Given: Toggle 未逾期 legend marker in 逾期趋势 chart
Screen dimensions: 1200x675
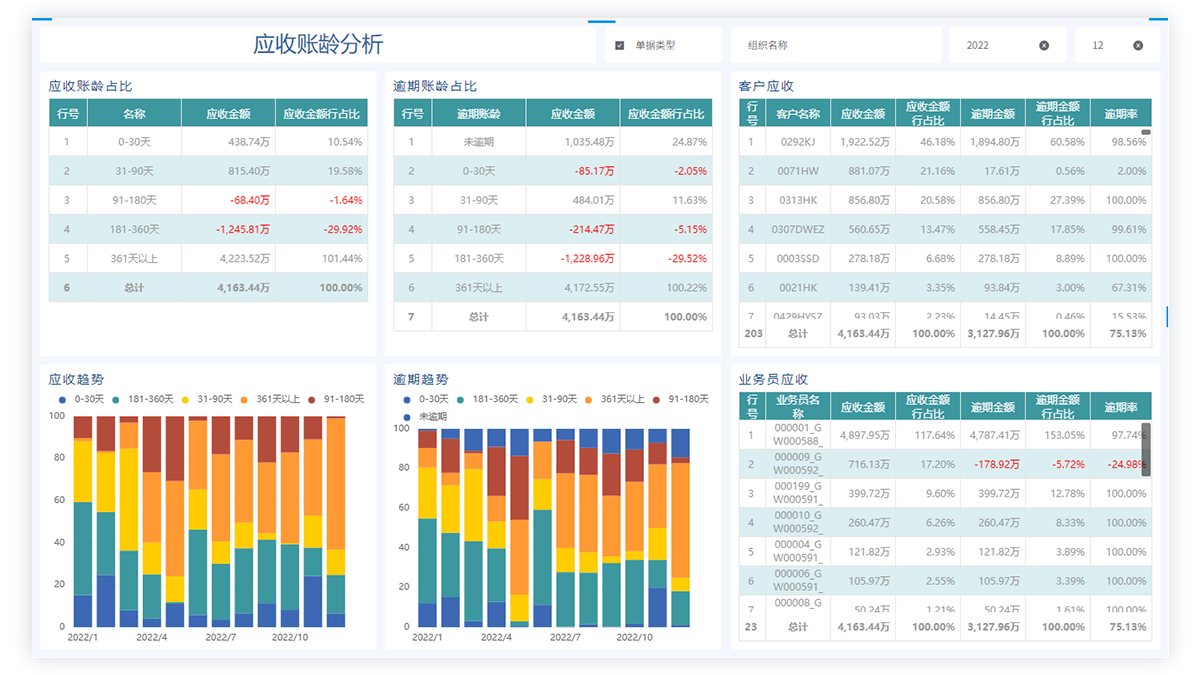Looking at the screenshot, I should [407, 416].
